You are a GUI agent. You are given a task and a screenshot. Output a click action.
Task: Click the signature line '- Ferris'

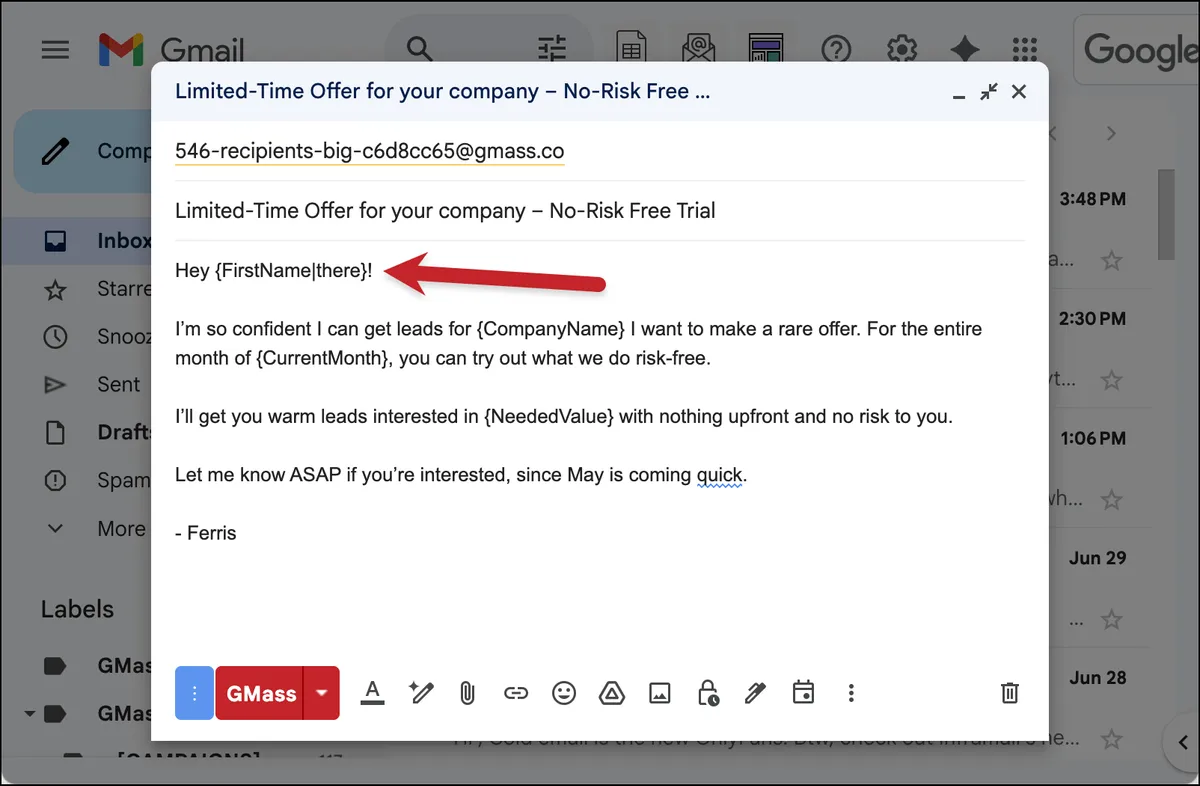point(206,533)
